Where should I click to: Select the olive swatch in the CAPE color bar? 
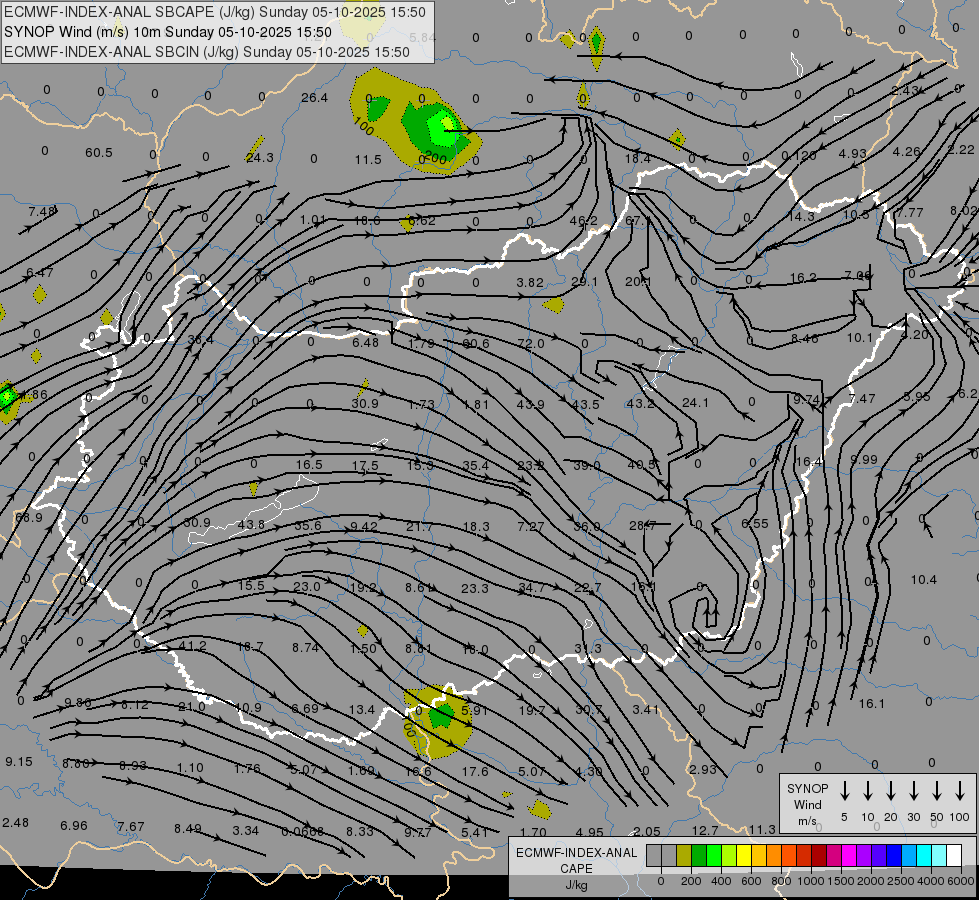(684, 856)
